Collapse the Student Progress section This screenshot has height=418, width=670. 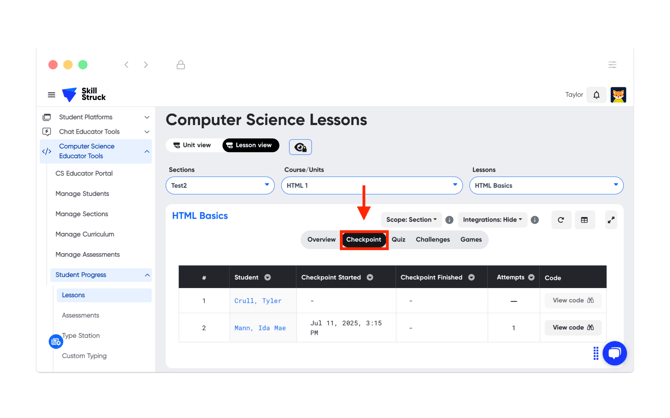(147, 275)
